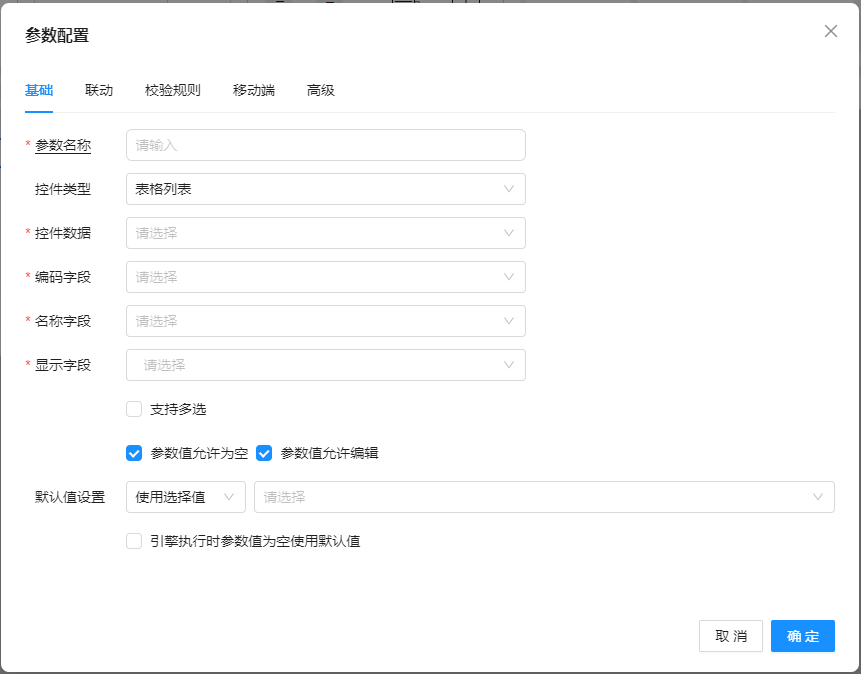
Task: Switch to the 联动 tab
Action: pyautogui.click(x=99, y=90)
